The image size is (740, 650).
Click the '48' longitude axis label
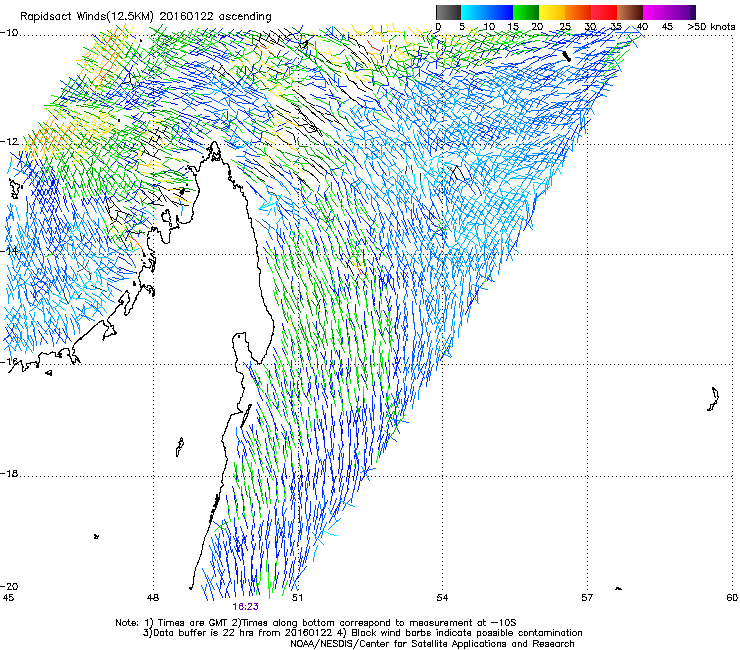pos(152,598)
